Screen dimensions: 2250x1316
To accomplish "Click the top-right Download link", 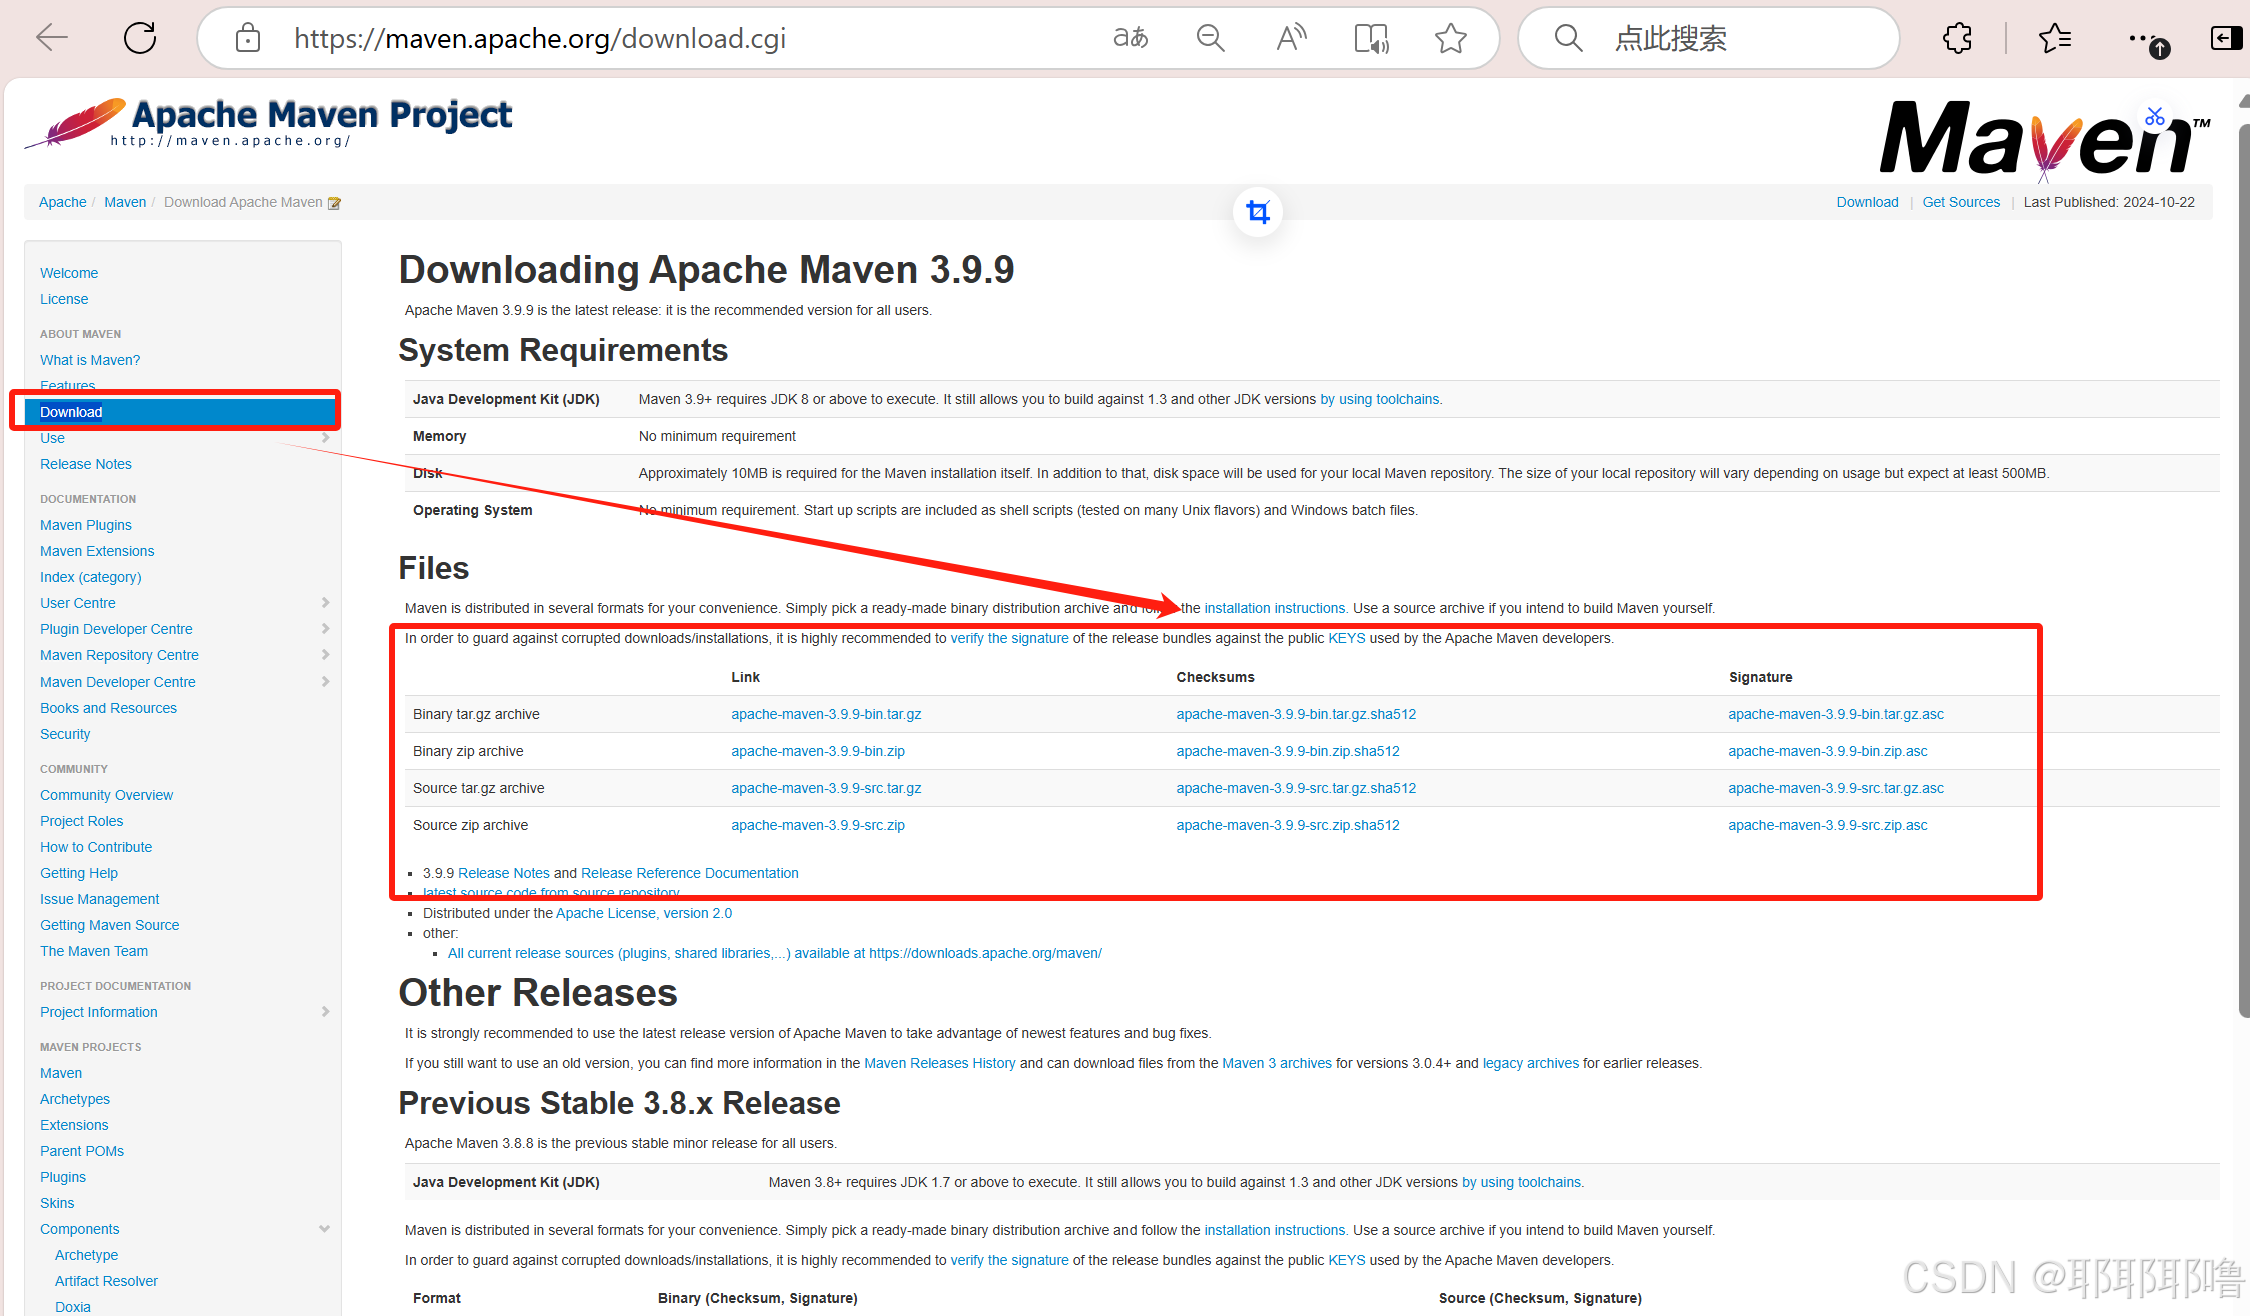I will click(x=1867, y=202).
